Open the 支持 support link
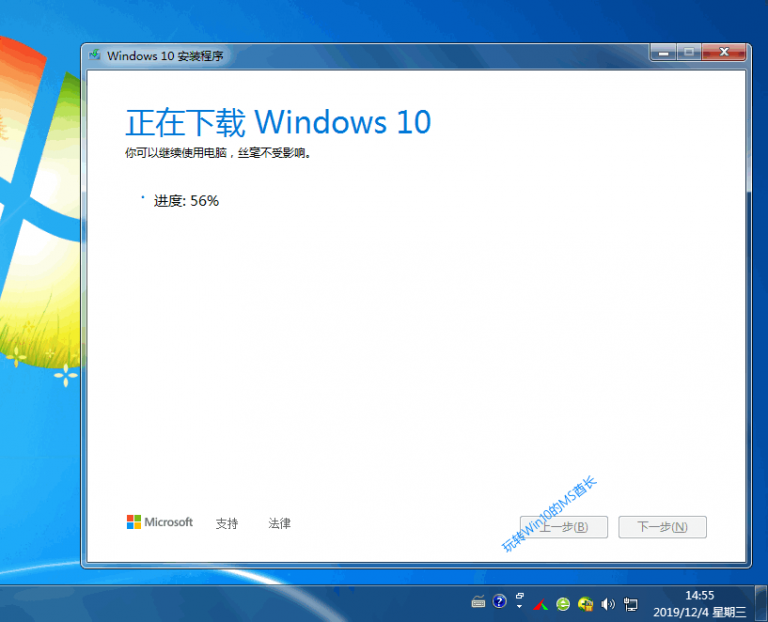This screenshot has width=768, height=622. pyautogui.click(x=227, y=523)
